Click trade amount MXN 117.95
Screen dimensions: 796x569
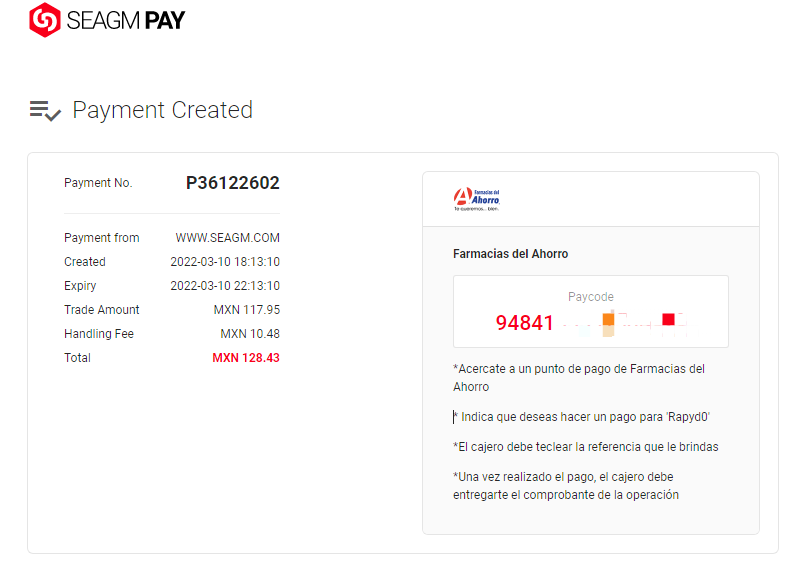click(247, 310)
